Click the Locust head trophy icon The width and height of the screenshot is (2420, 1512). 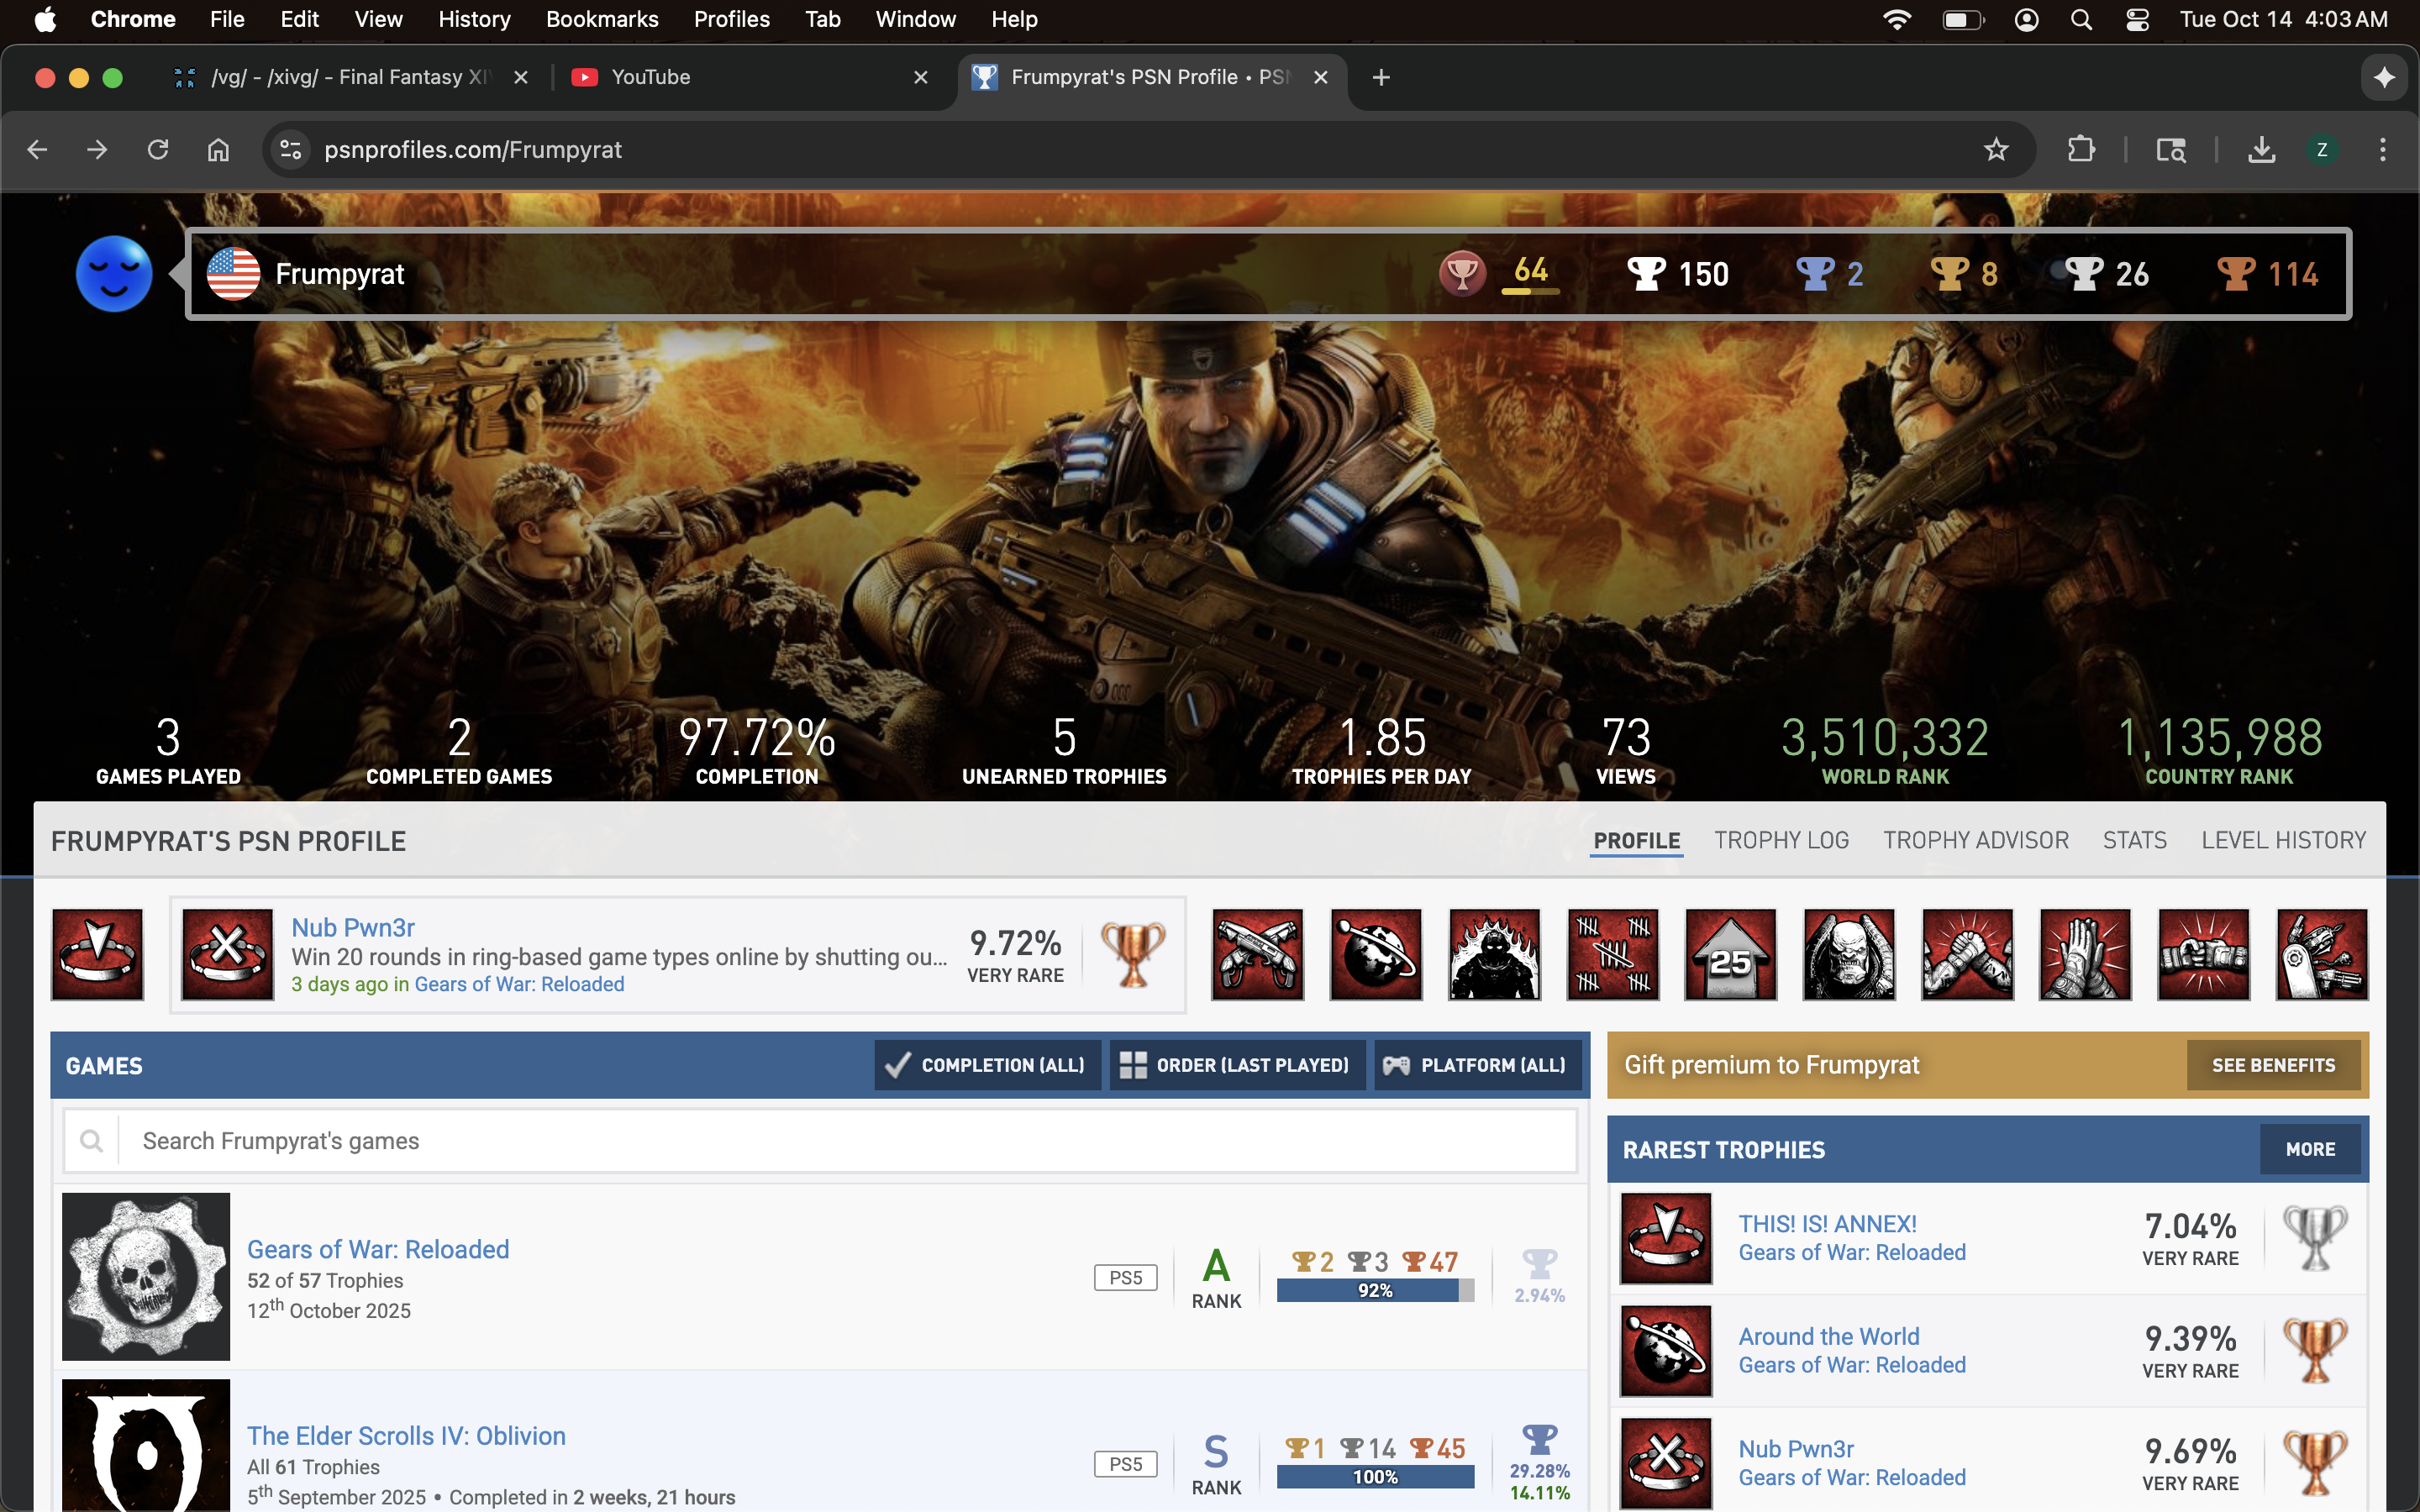tap(1848, 954)
